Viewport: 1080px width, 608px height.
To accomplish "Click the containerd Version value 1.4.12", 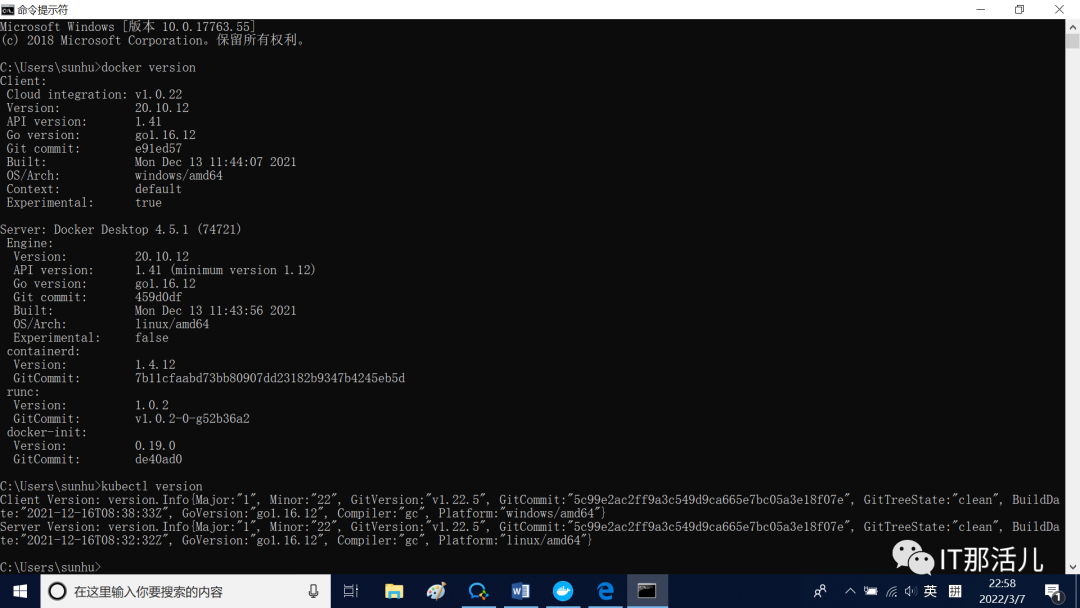I will tap(155, 365).
